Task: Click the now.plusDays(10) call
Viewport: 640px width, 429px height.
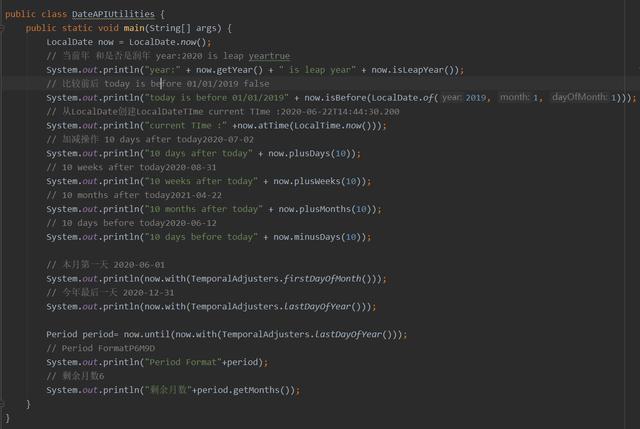Action: click(312, 153)
